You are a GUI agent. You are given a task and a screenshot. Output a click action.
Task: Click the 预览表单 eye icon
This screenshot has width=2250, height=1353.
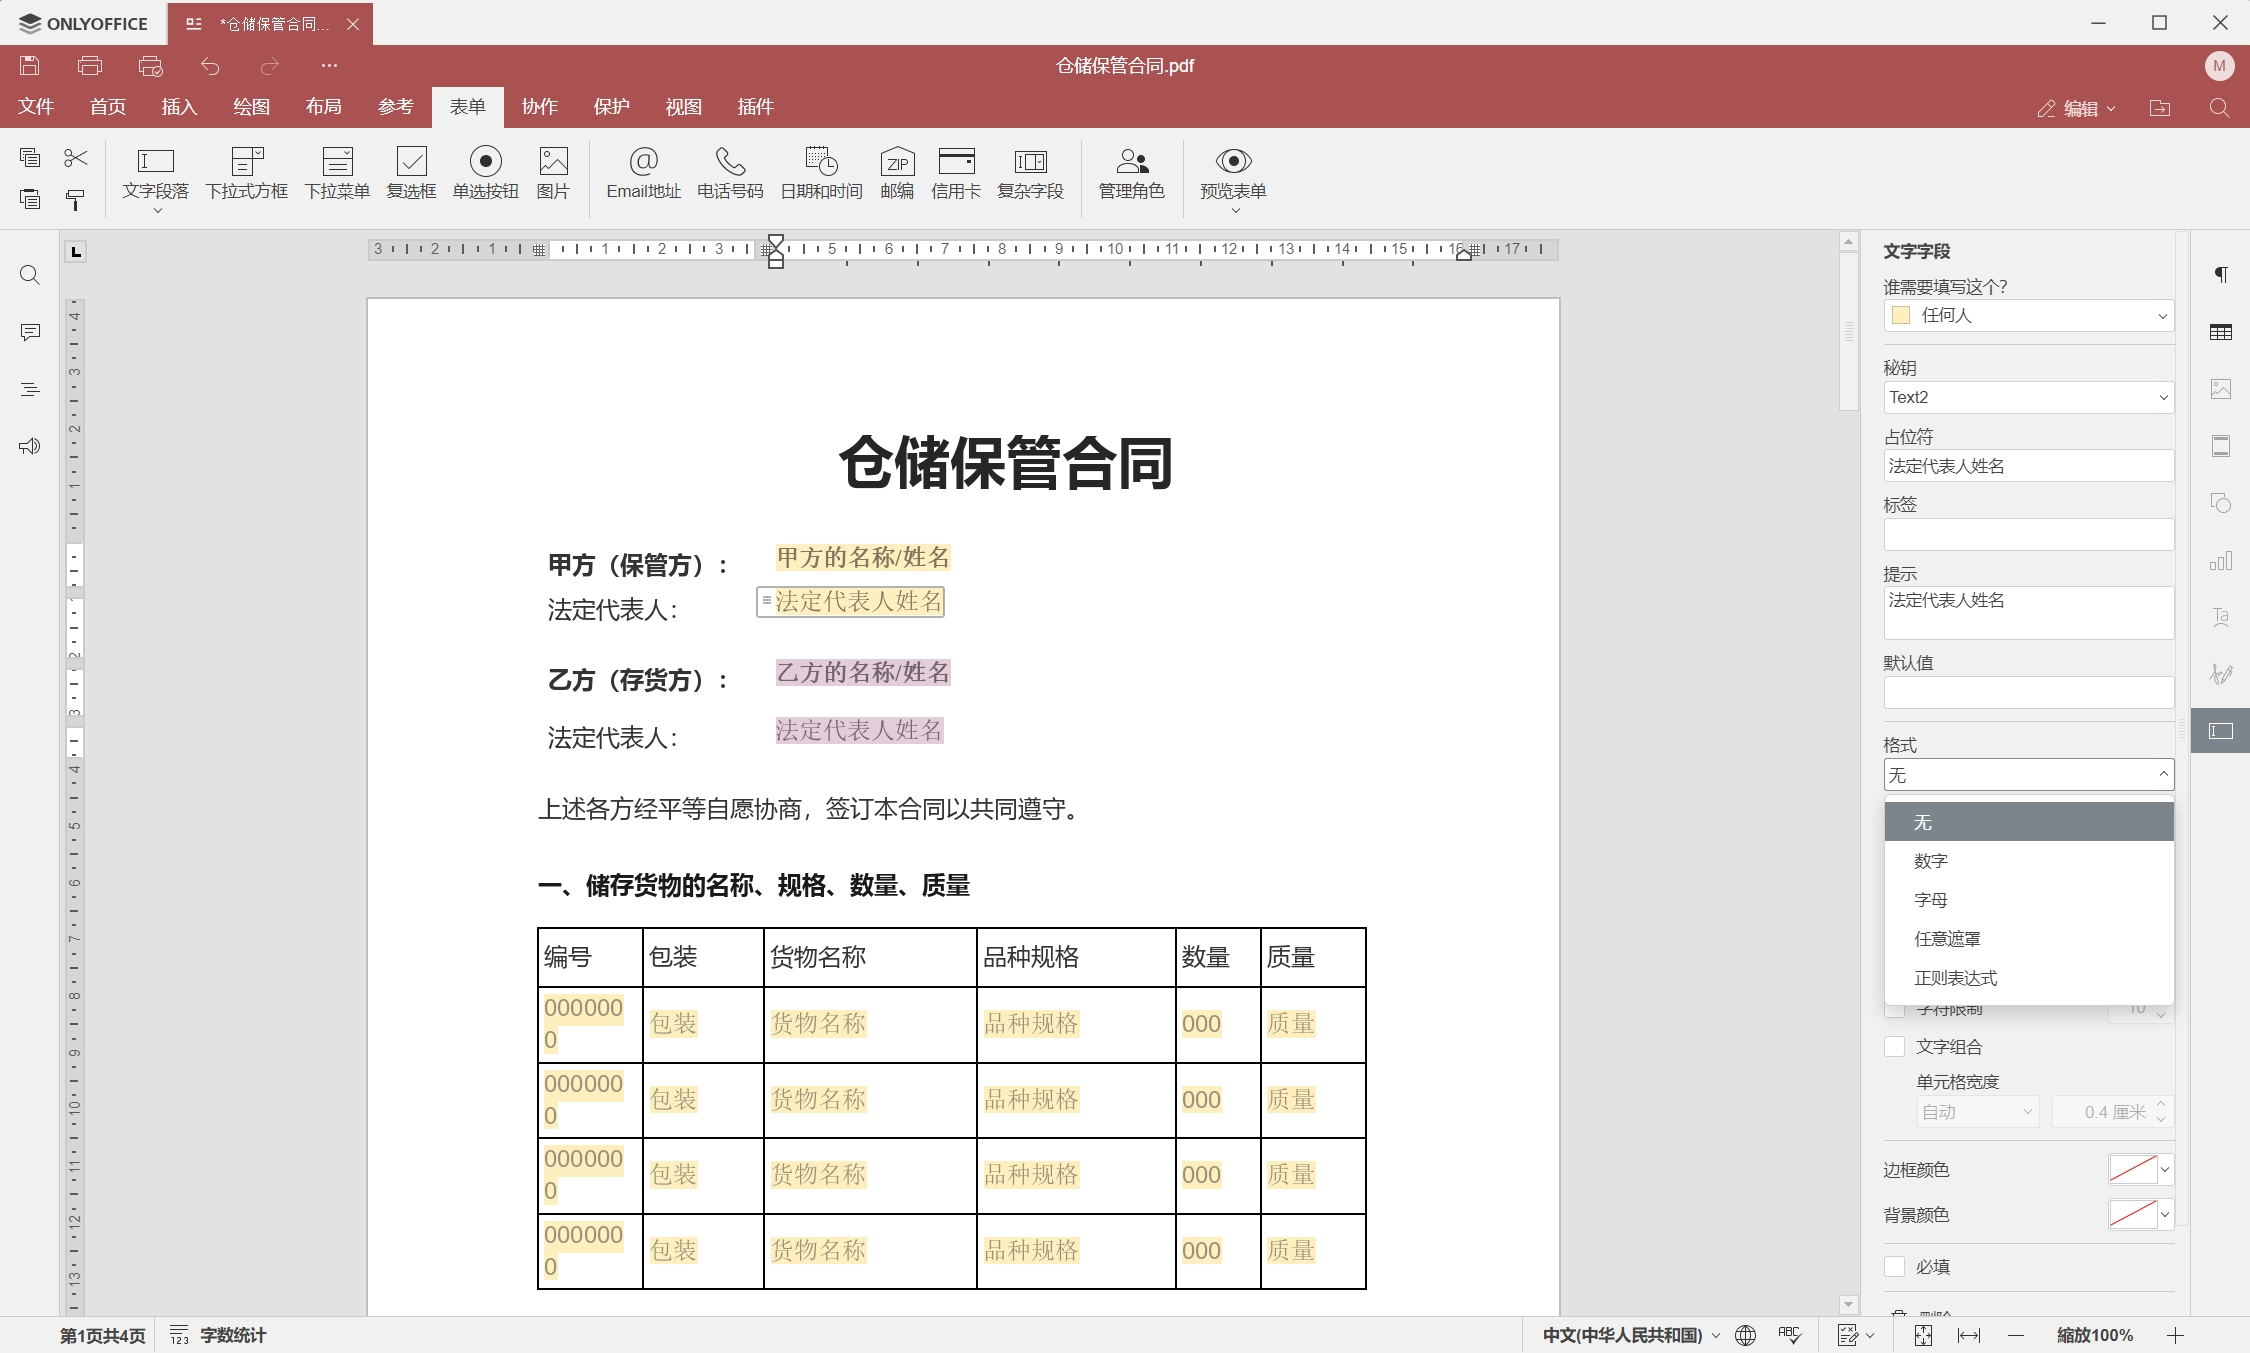1233,162
